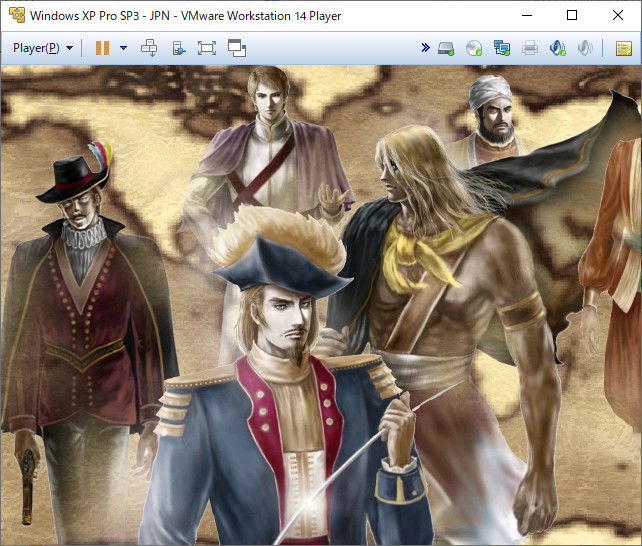Open the power options dropdown arrow
The image size is (642, 546).
[123, 48]
